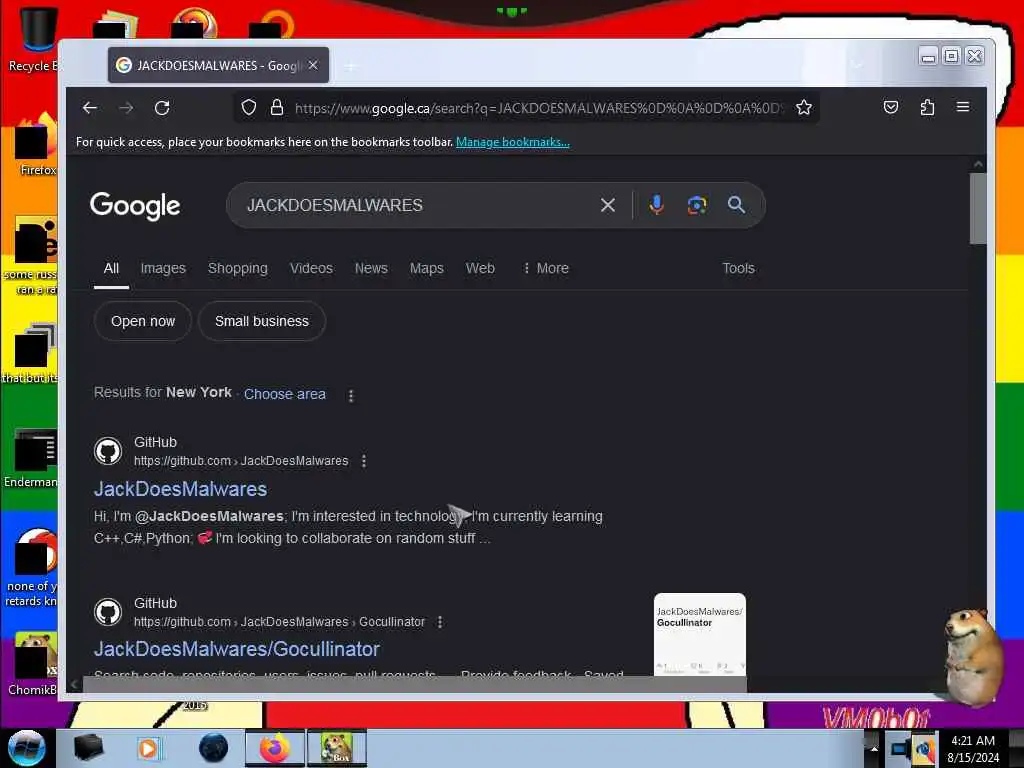Viewport: 1024px width, 768px height.
Task: Switch to Firefox in taskbar
Action: pos(275,748)
